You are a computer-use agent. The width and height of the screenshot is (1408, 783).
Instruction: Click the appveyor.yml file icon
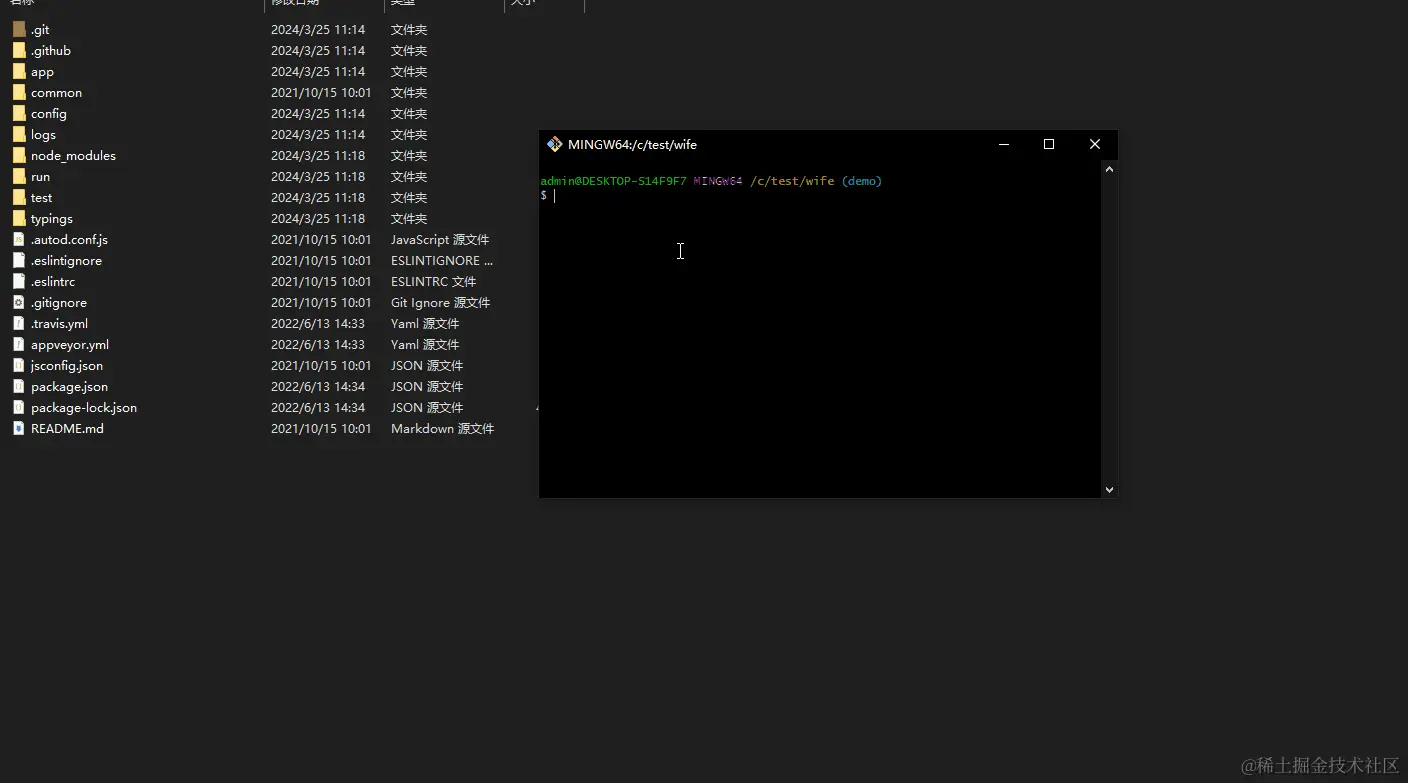[19, 345]
